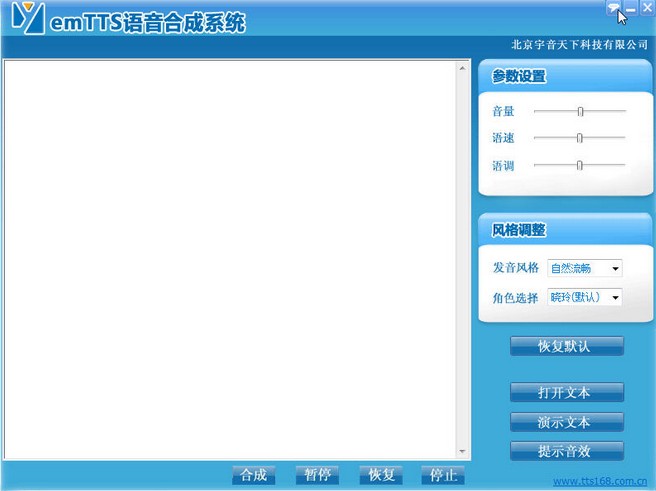Click the 语速 speech rate slider handle
The image size is (656, 491).
coord(579,138)
